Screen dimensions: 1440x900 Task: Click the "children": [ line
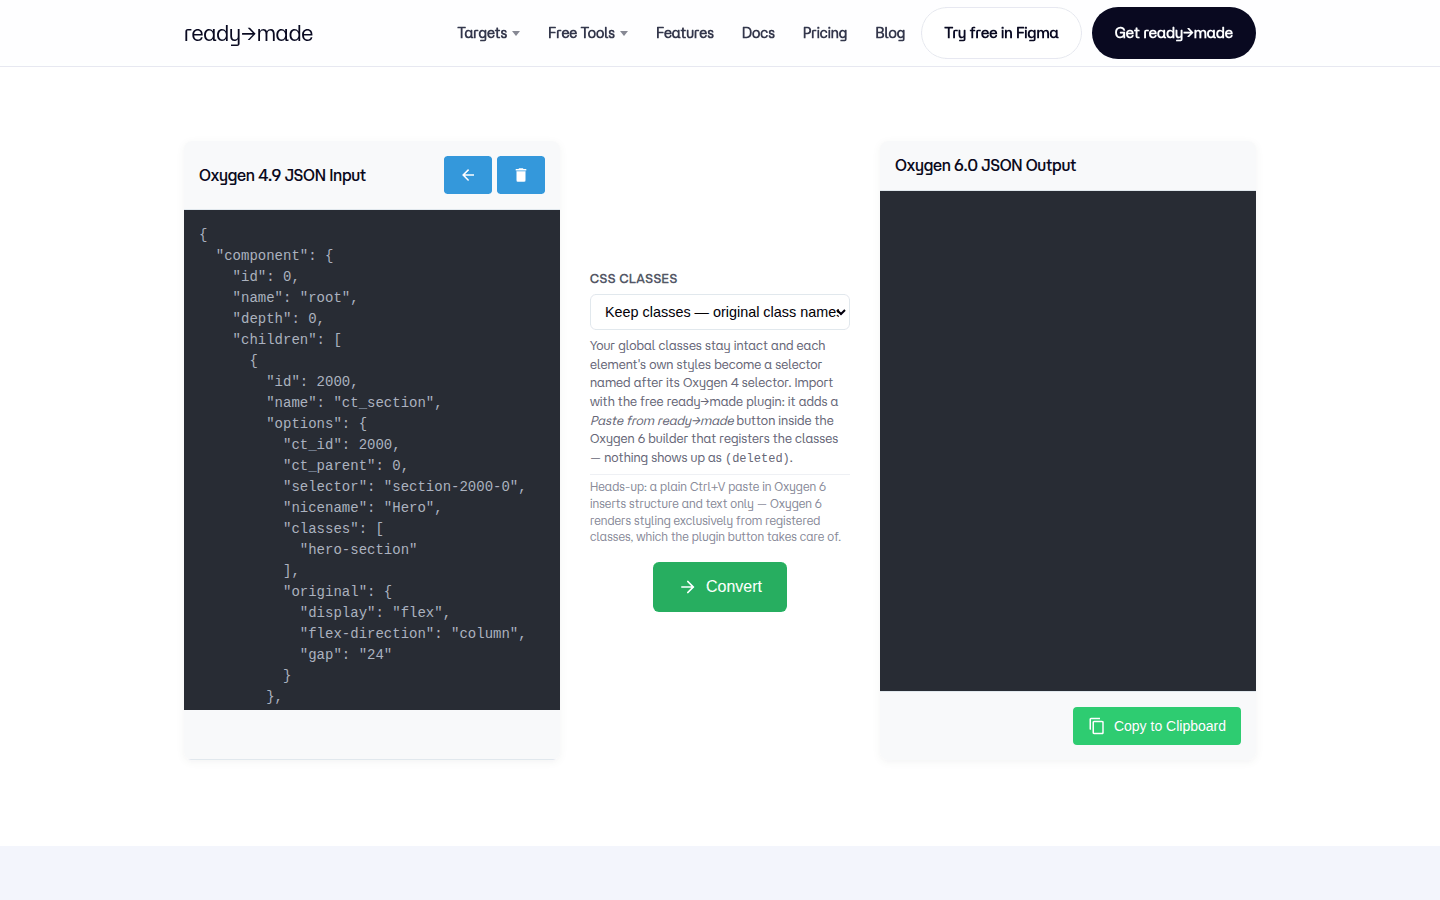click(x=287, y=339)
